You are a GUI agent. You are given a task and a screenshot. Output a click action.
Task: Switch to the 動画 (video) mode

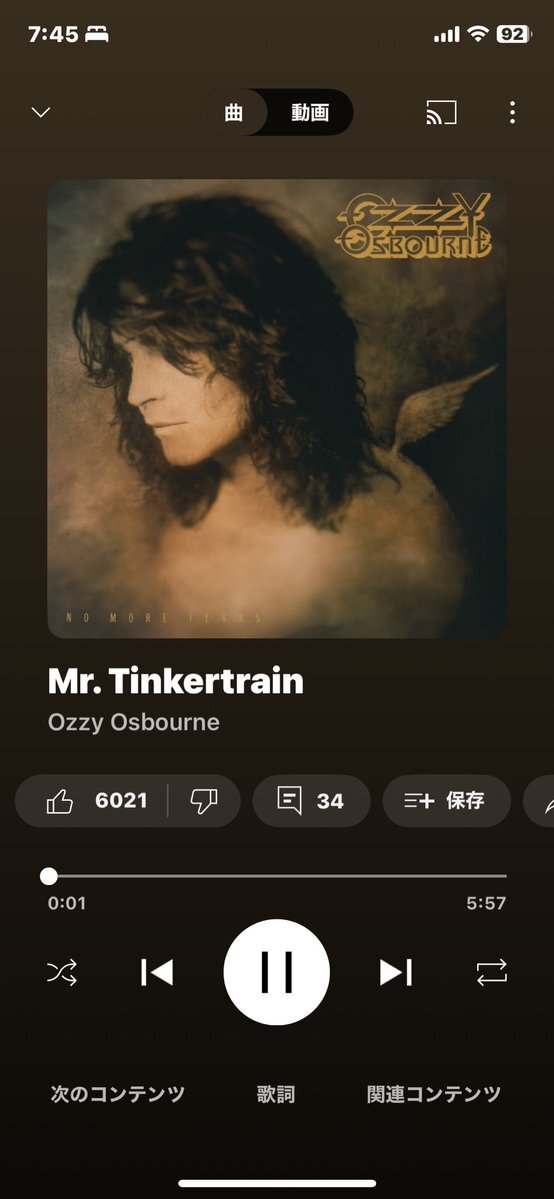[x=310, y=112]
